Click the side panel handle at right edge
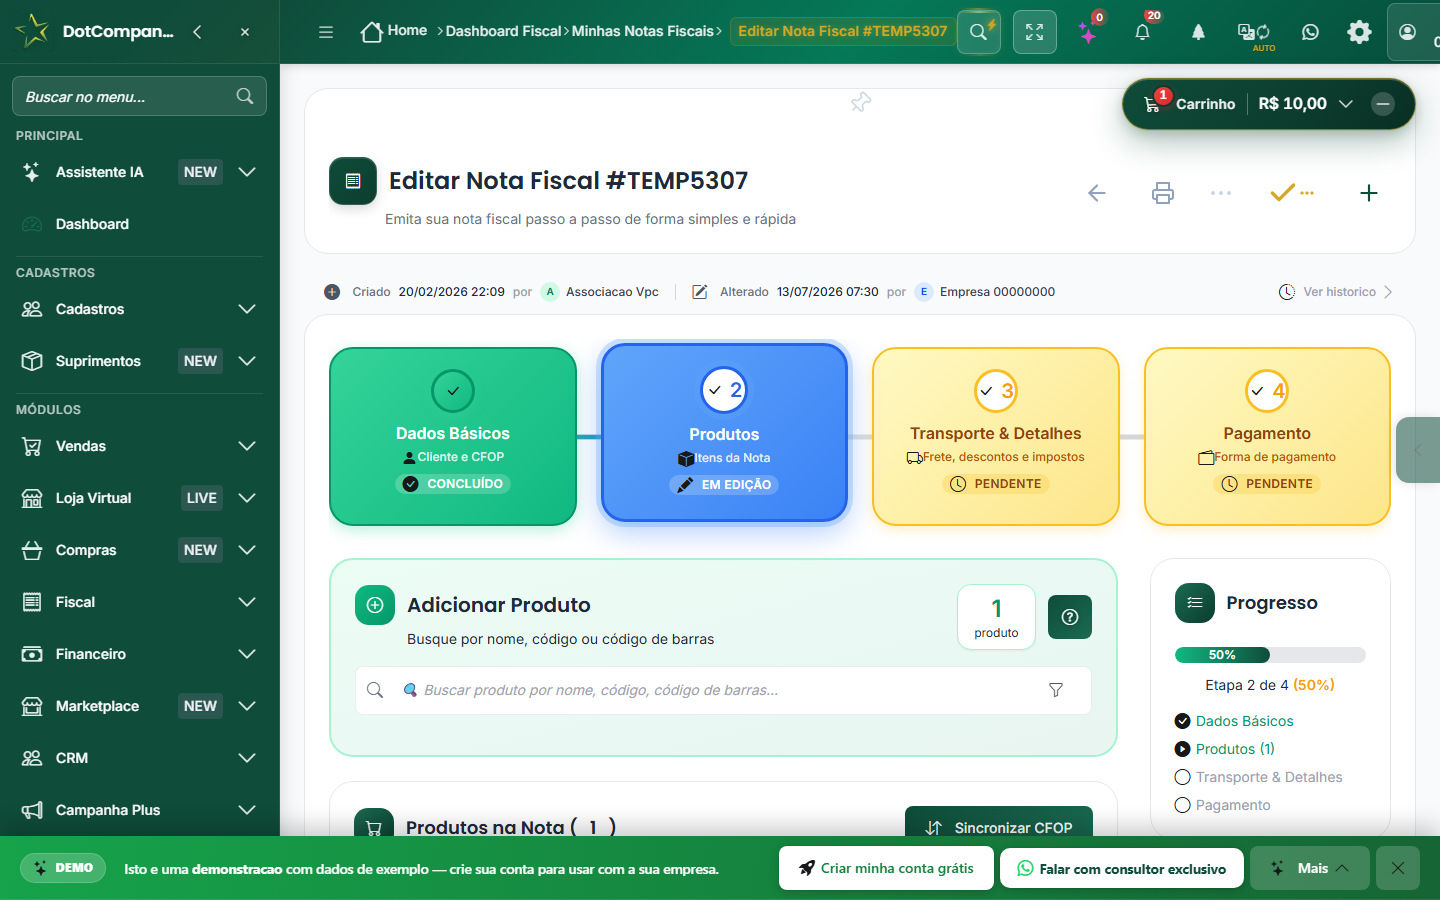 click(1418, 450)
